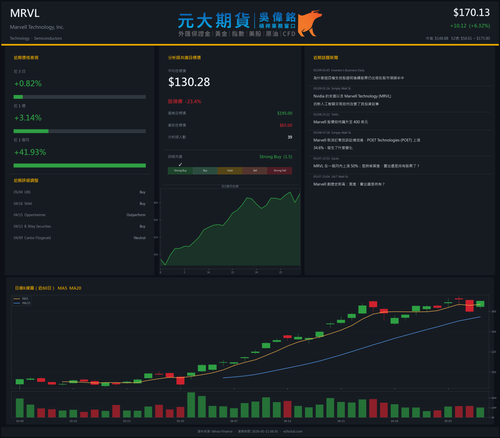Screen dimensions: 500x438
Task: Click the average target price $130.28
Action: (189, 82)
